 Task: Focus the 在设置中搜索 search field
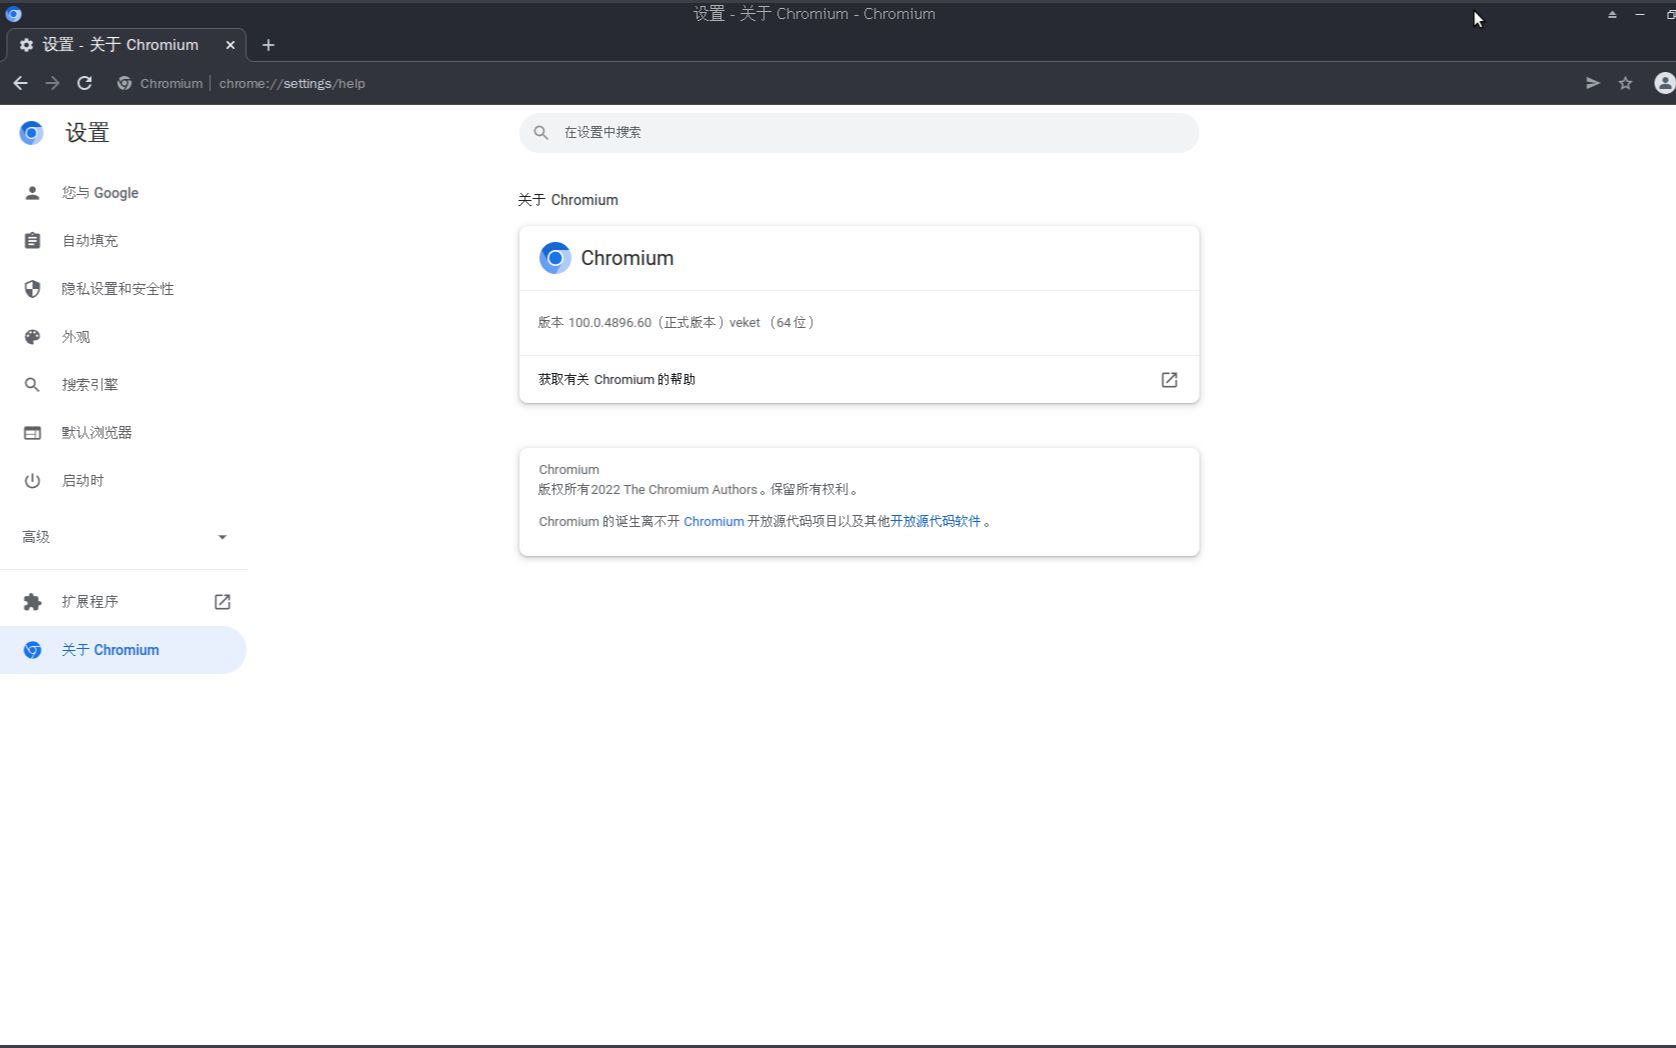coord(859,132)
